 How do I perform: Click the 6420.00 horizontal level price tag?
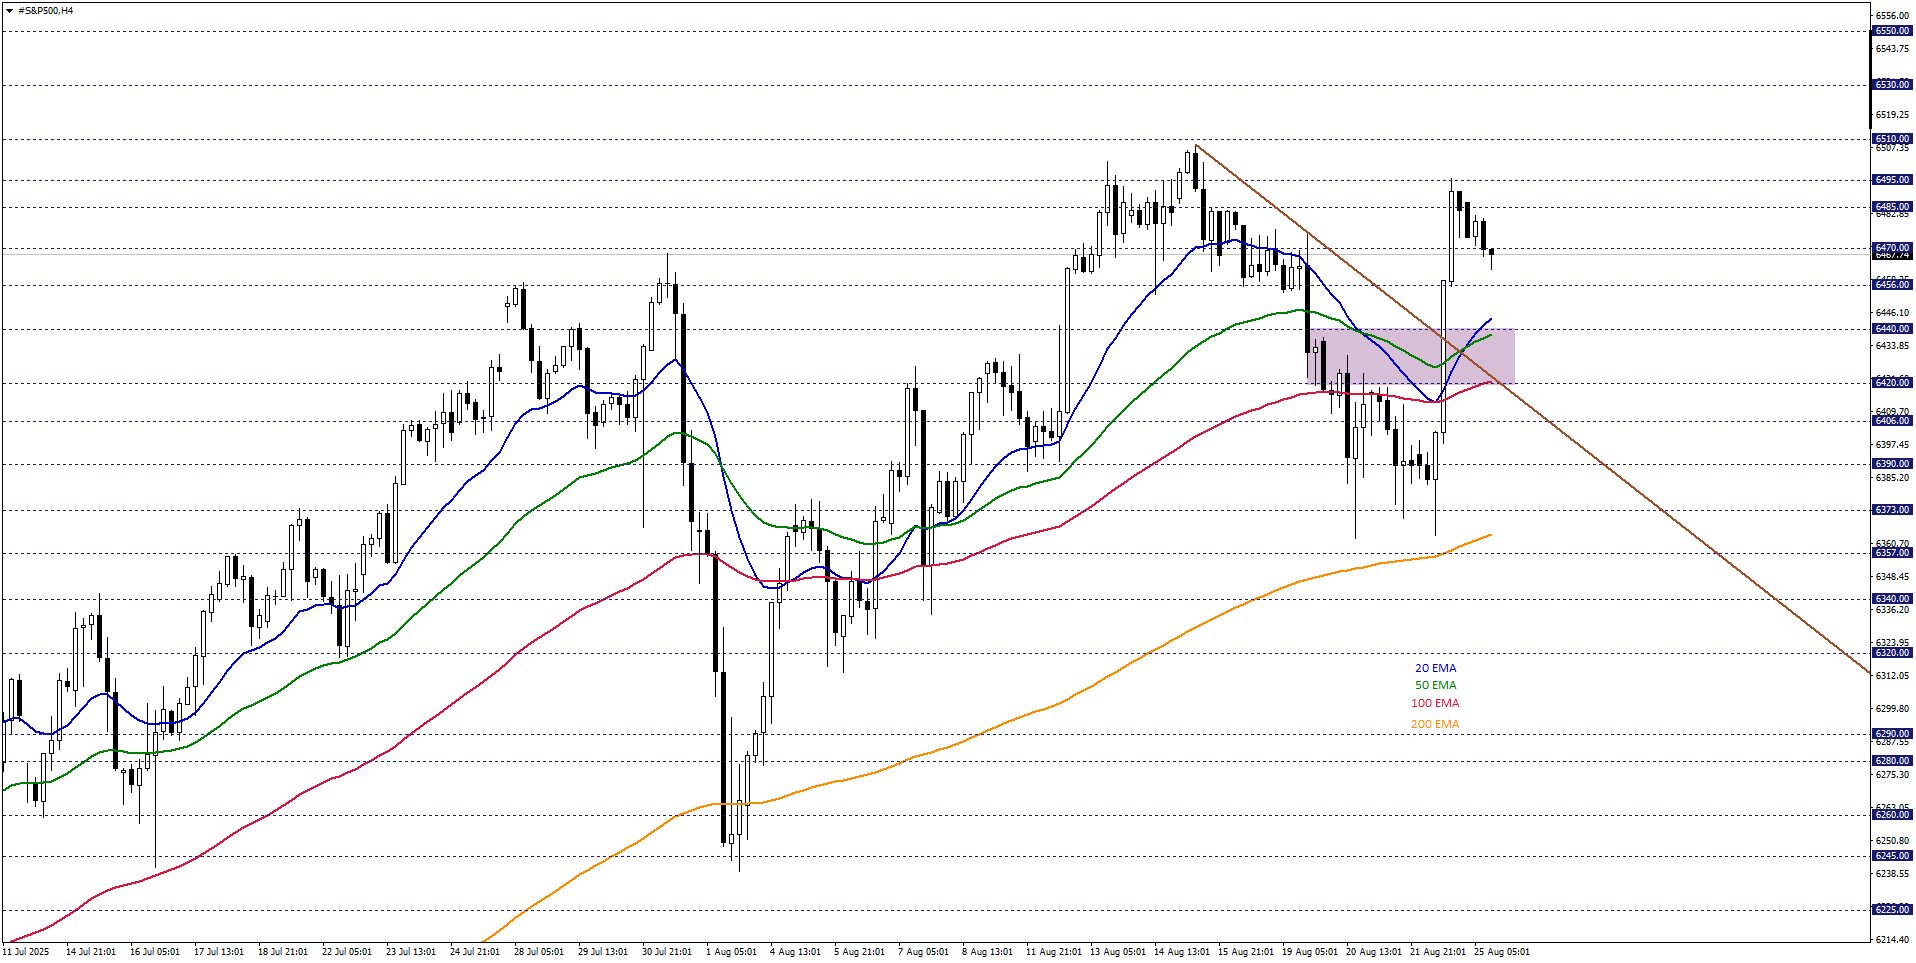click(x=1892, y=383)
